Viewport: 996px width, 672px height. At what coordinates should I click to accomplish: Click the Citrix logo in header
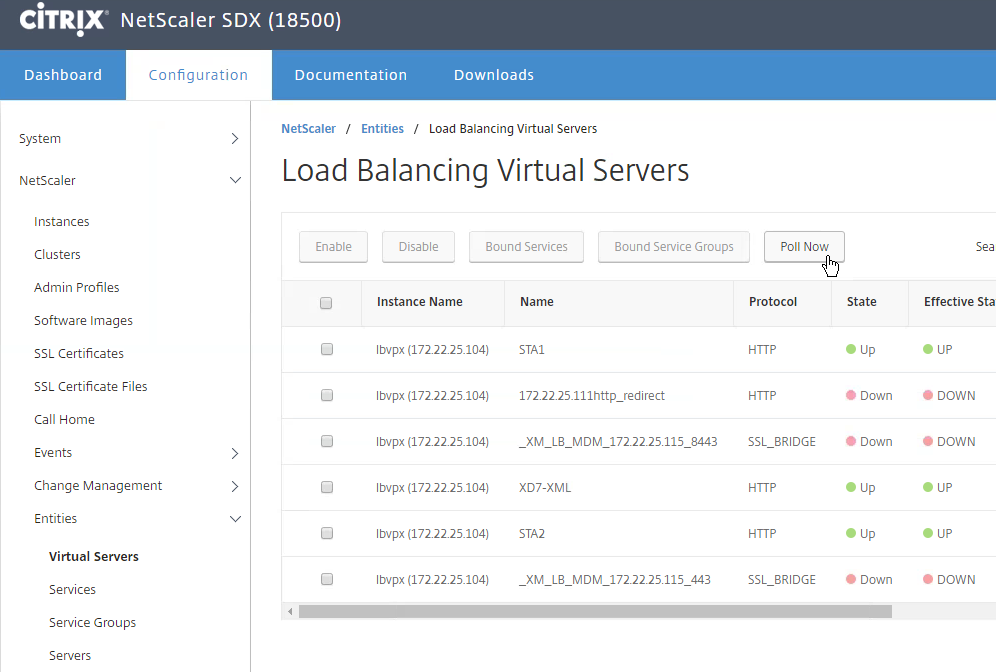point(63,20)
